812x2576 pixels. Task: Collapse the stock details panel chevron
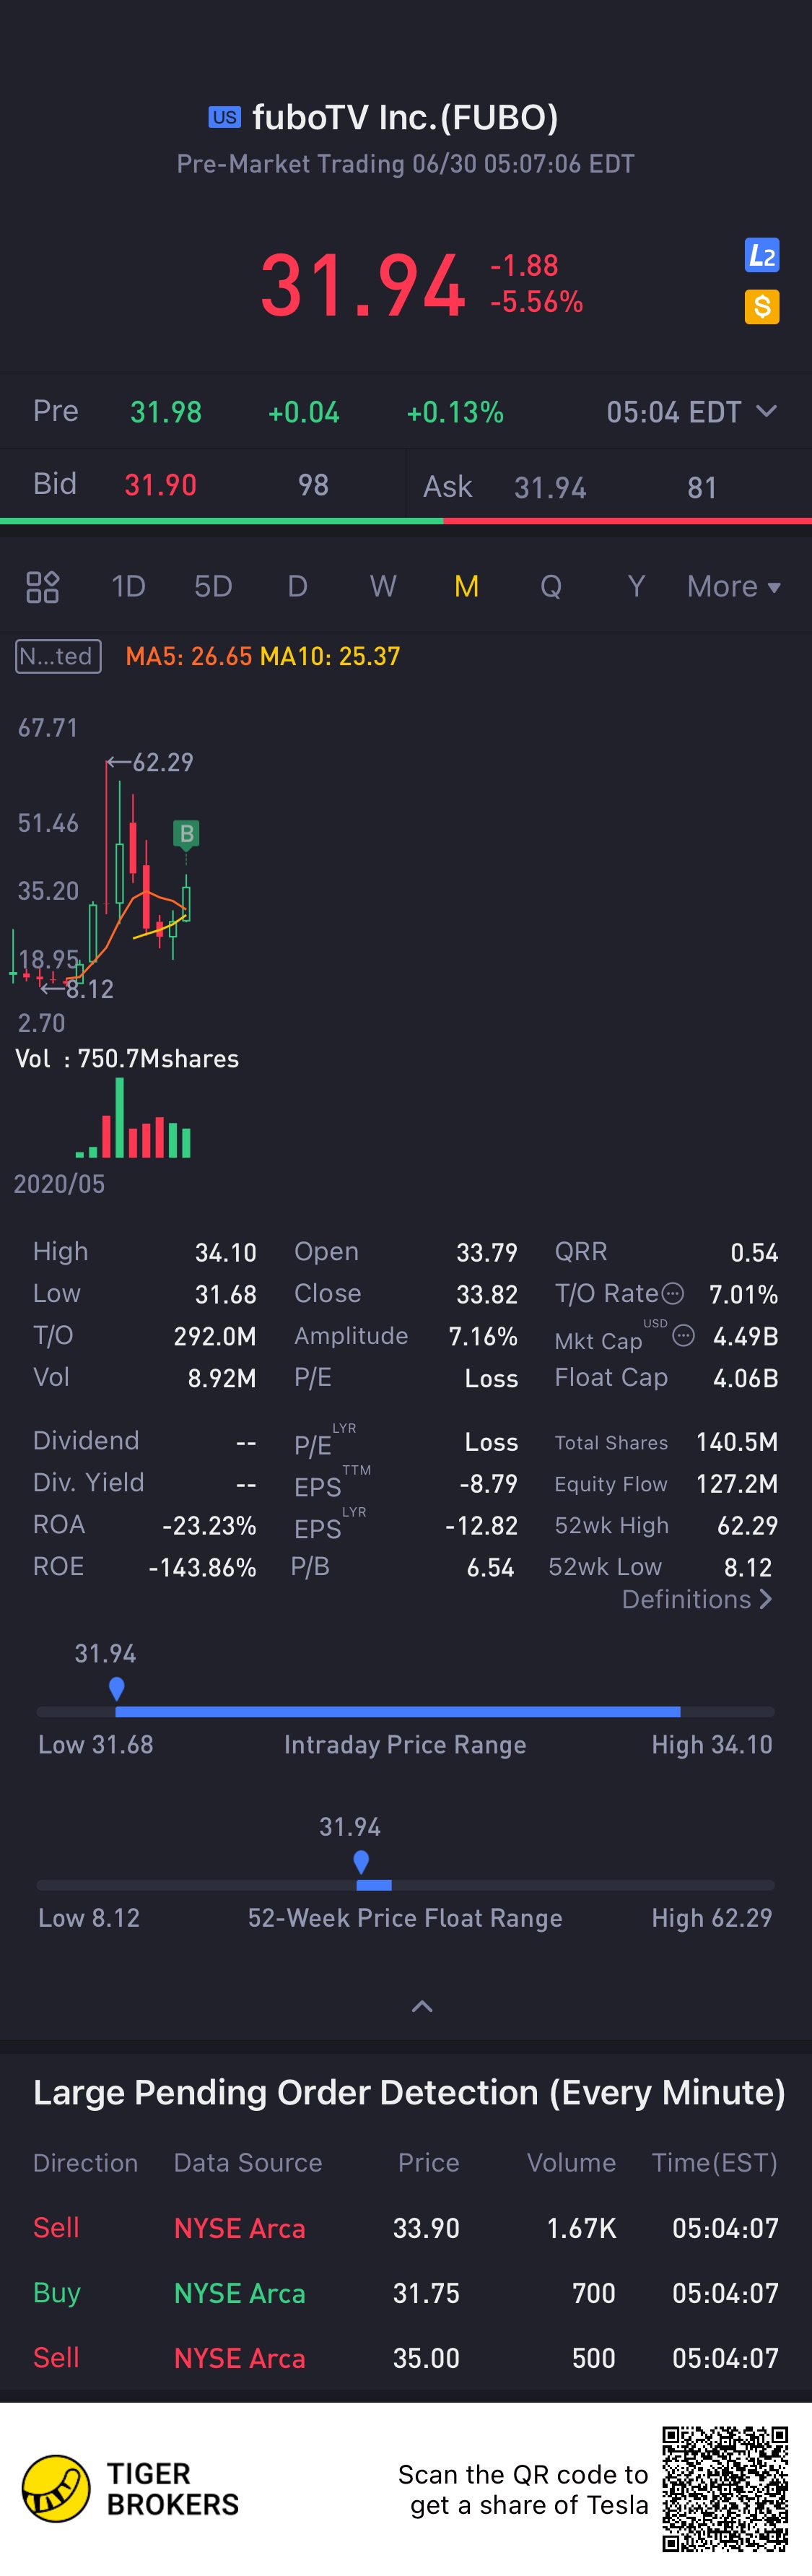pos(422,2006)
